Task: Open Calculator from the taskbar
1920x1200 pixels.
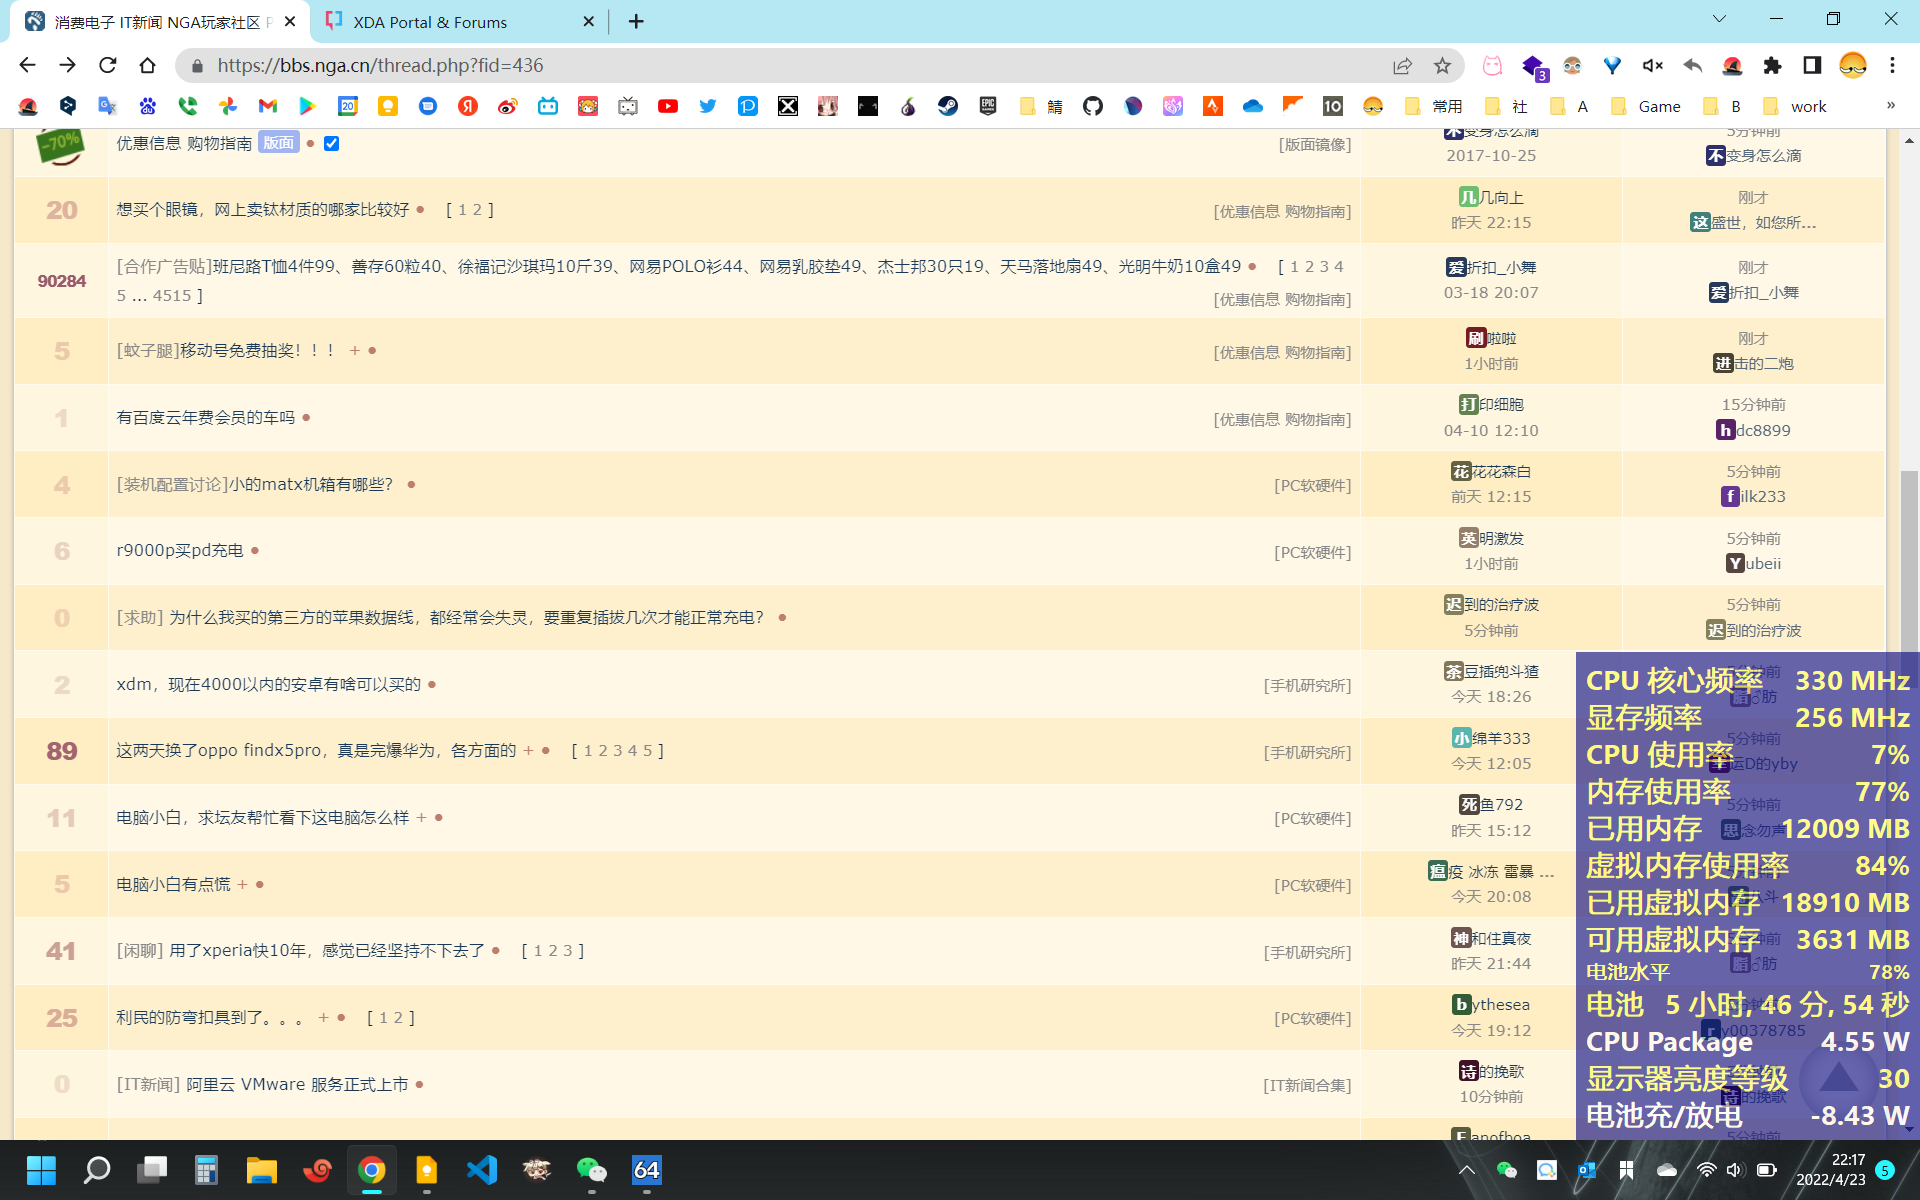Action: pos(206,1170)
